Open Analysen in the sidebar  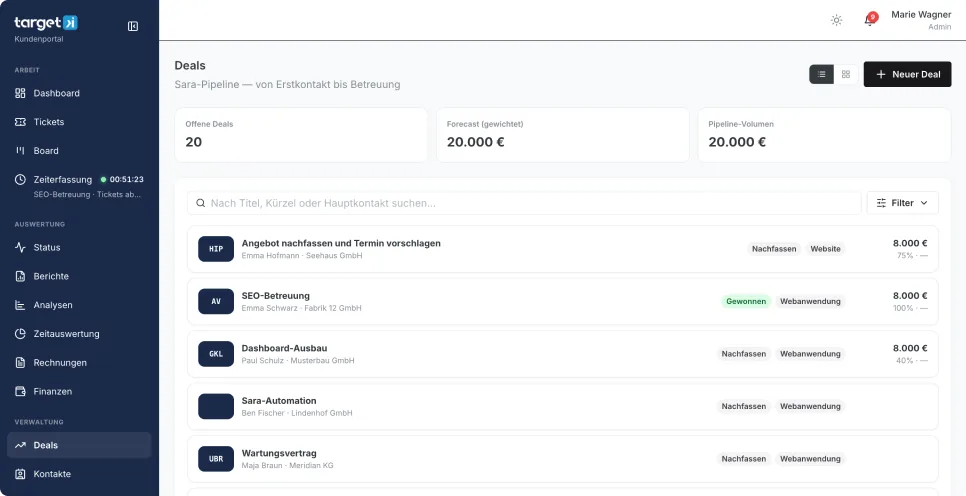pyautogui.click(x=79, y=305)
